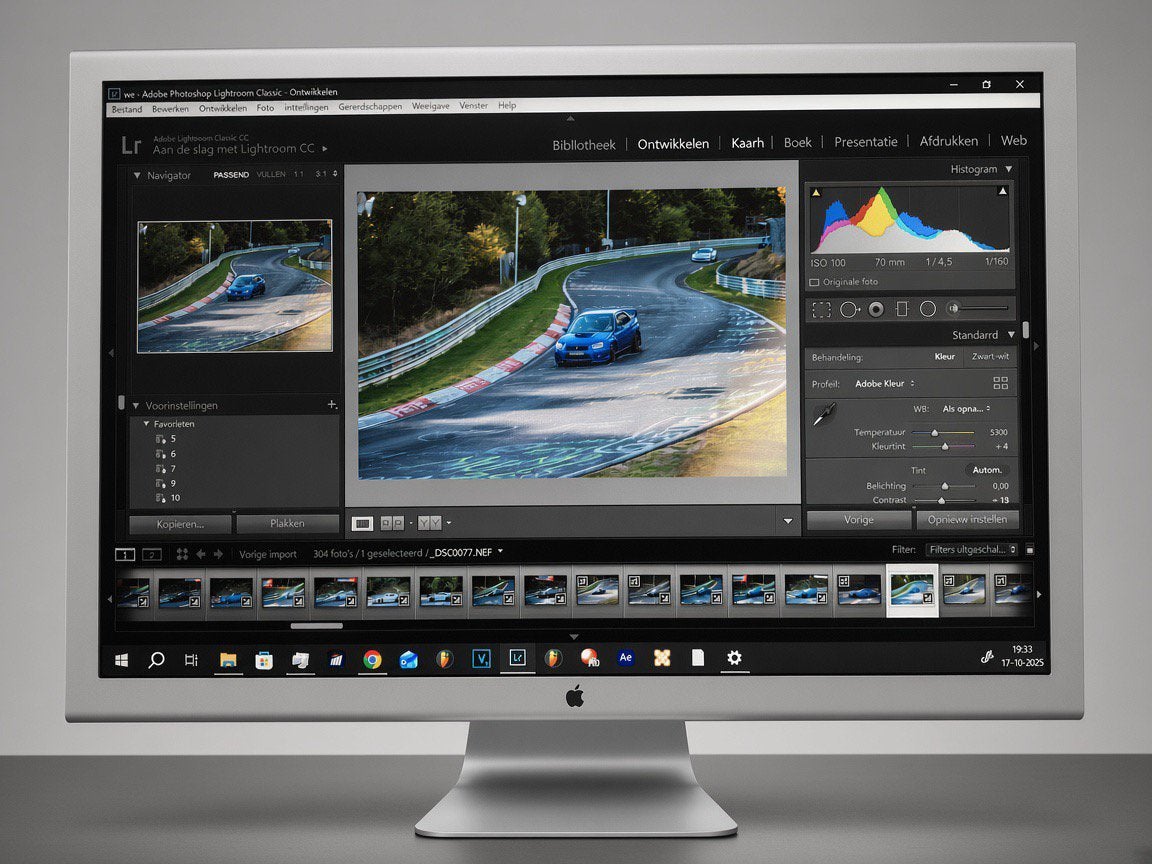This screenshot has height=864, width=1152.
Task: Click the Vorige button
Action: [x=859, y=519]
